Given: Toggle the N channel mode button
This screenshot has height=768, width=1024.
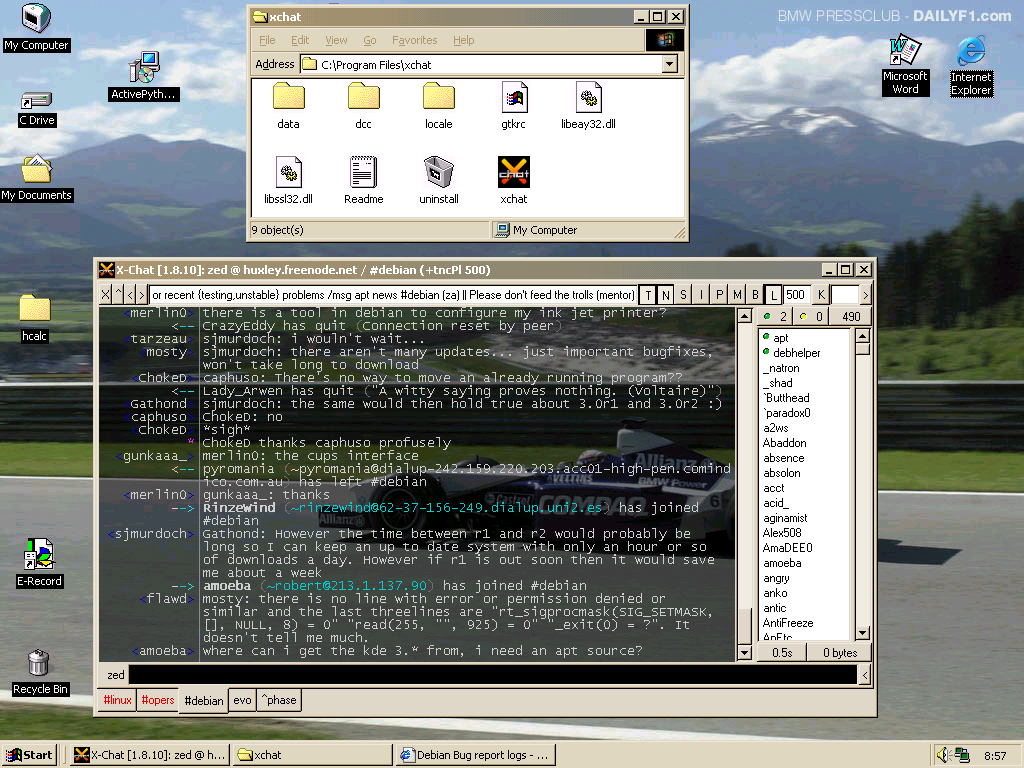Looking at the screenshot, I should (x=666, y=295).
